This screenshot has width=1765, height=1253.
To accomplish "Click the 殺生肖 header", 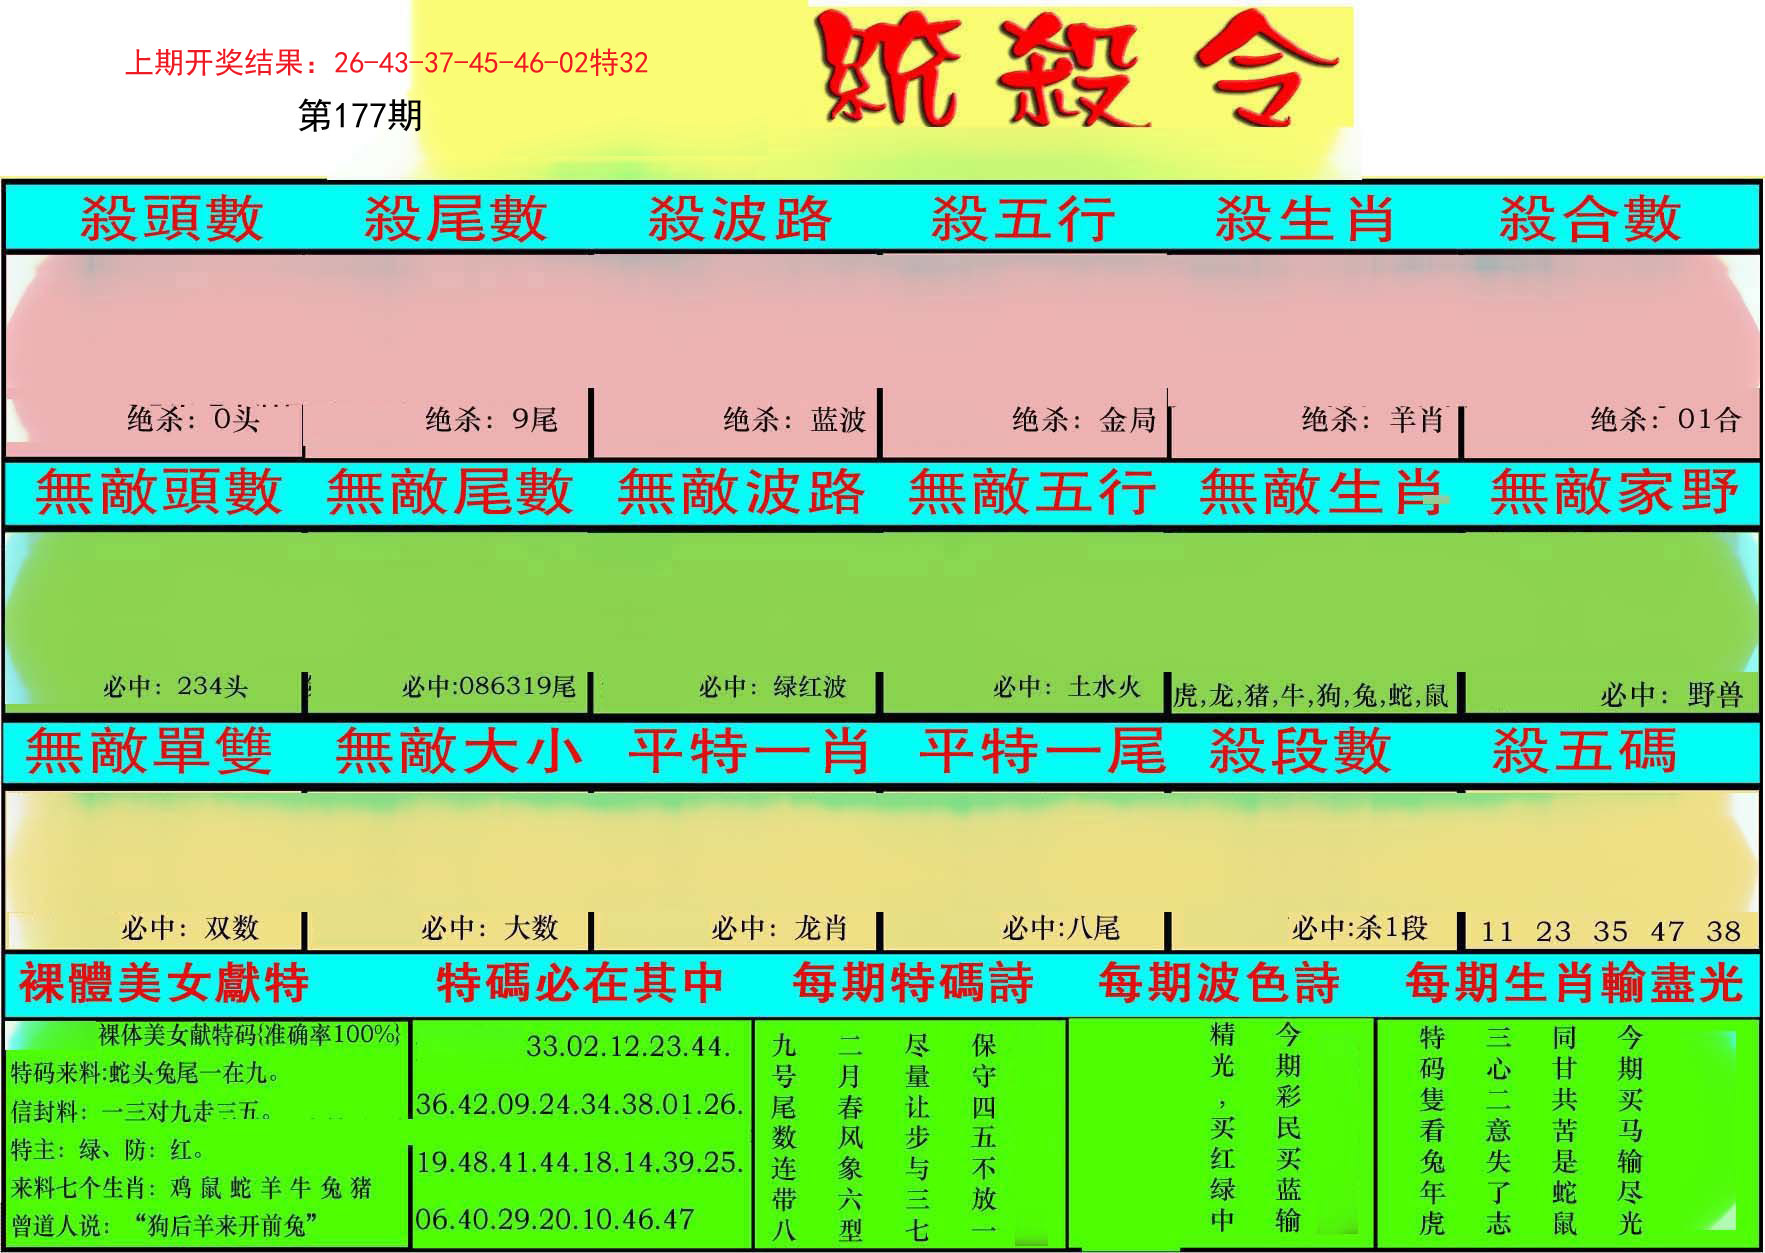I will tap(1305, 218).
